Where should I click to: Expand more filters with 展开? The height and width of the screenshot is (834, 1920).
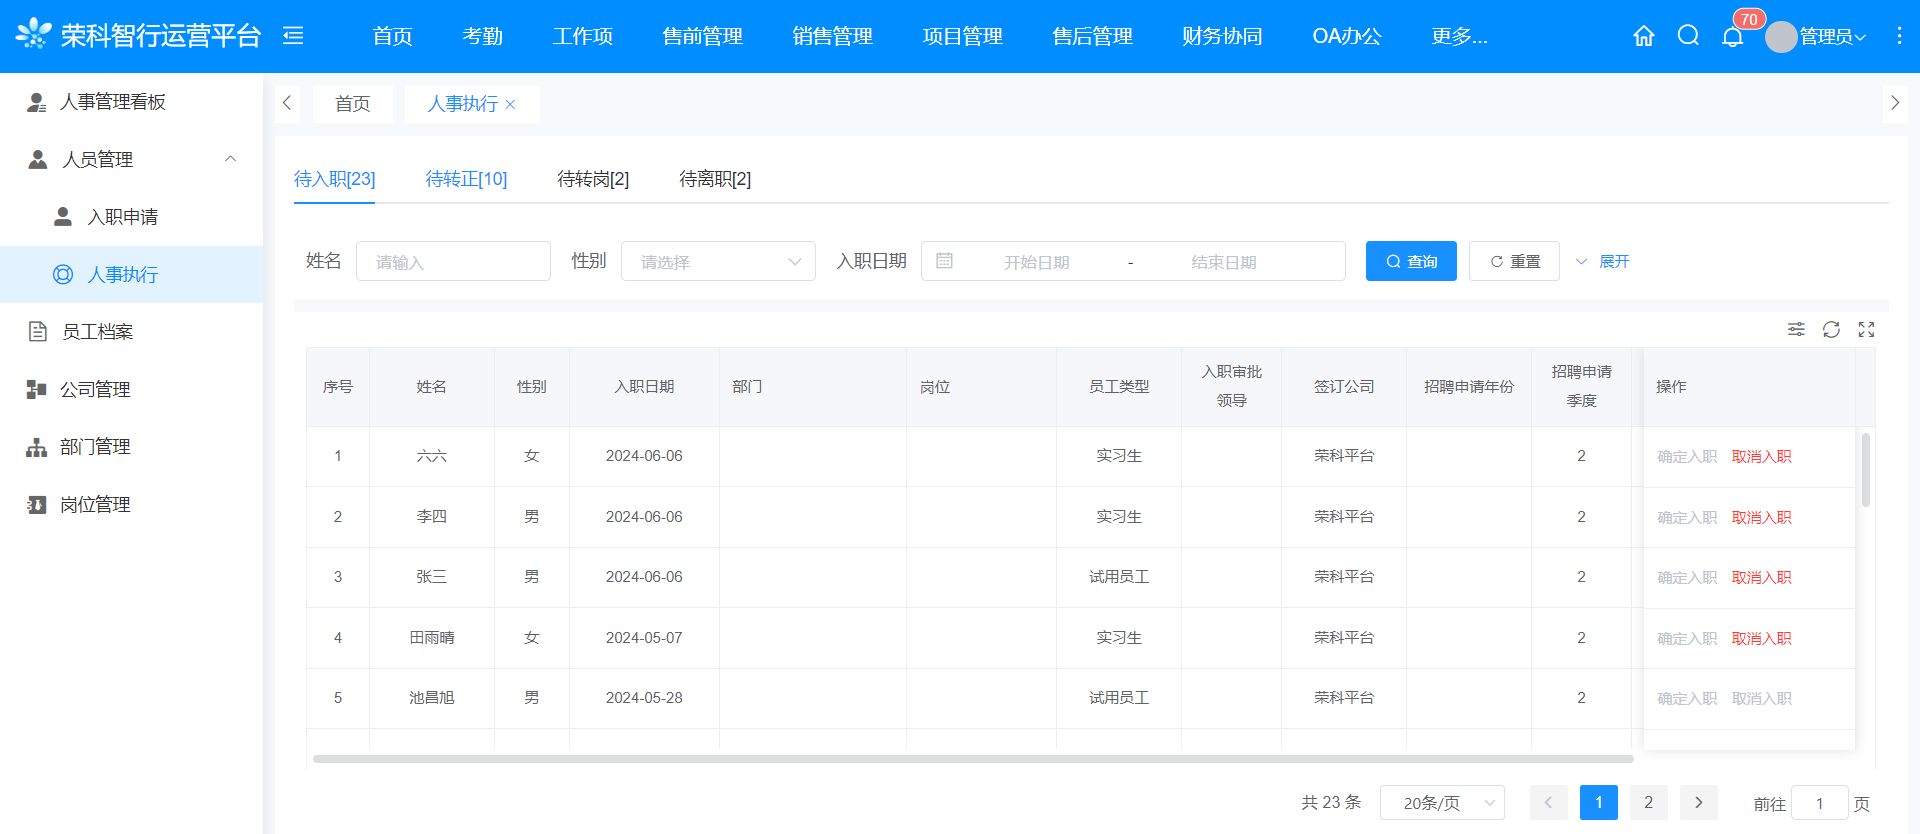[1603, 262]
